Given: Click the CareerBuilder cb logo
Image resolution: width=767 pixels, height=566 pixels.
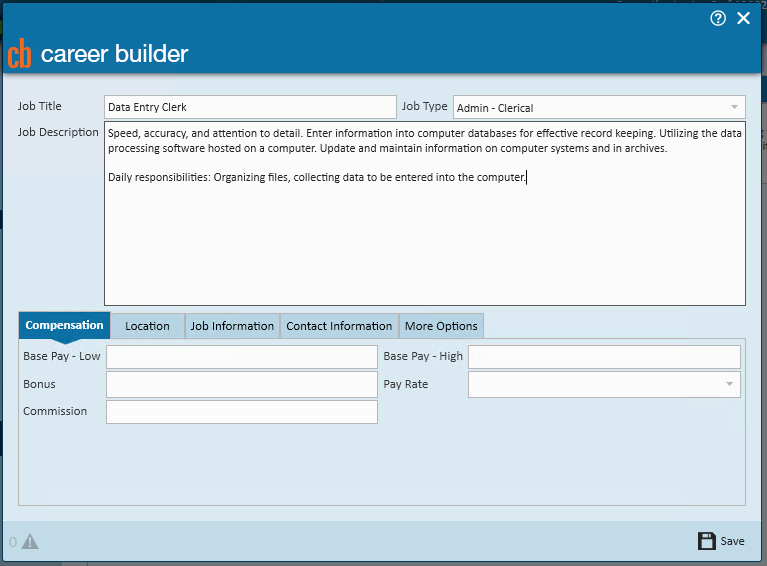Looking at the screenshot, I should point(20,53).
